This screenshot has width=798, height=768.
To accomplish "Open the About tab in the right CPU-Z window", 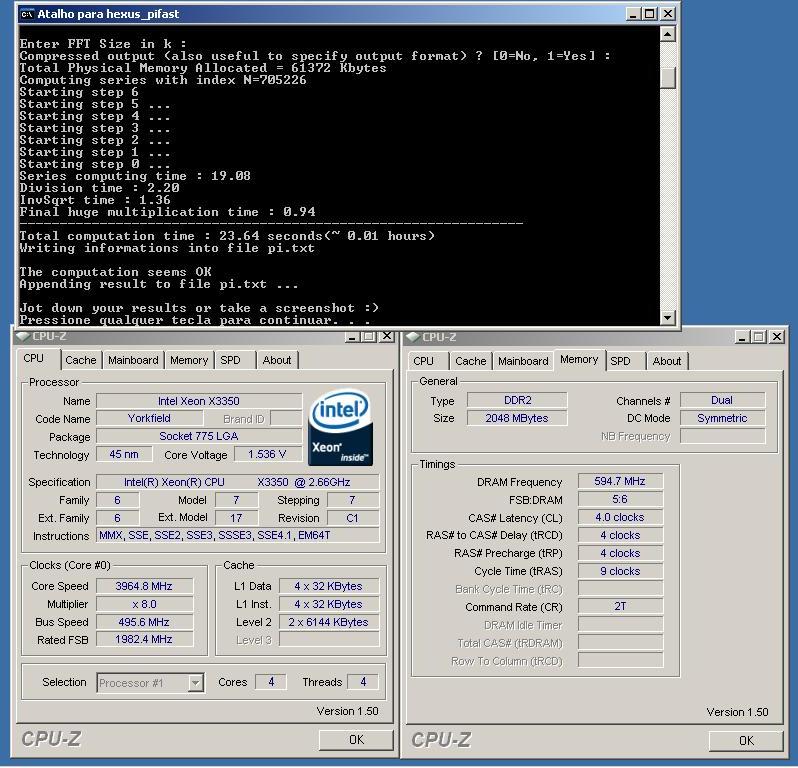I will click(667, 361).
